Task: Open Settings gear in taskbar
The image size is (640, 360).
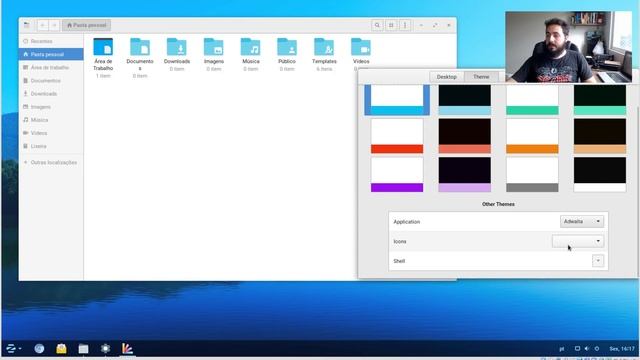Action: click(105, 349)
